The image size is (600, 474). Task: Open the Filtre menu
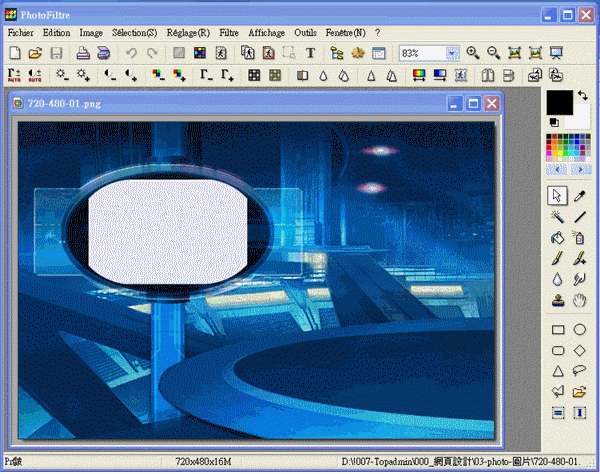229,32
